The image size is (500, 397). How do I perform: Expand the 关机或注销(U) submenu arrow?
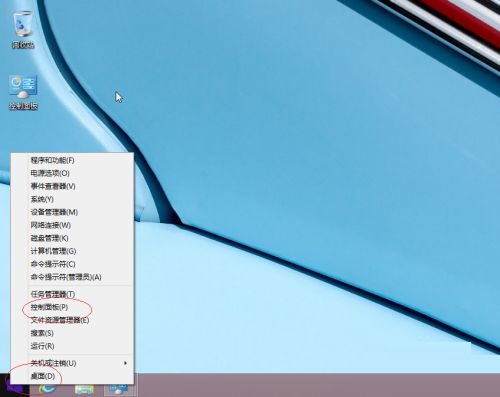coord(125,363)
